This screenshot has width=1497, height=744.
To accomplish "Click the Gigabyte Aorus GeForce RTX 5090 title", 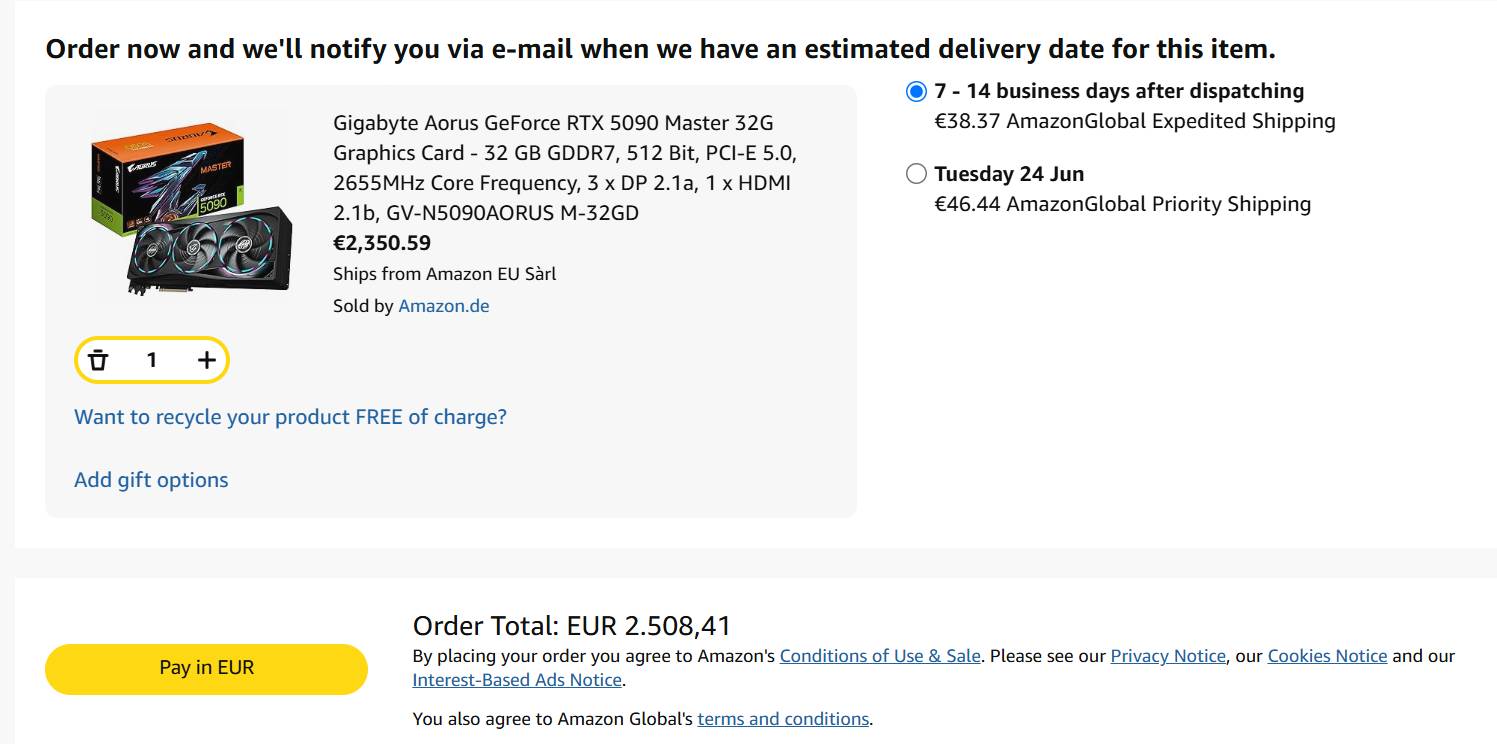I will [565, 168].
